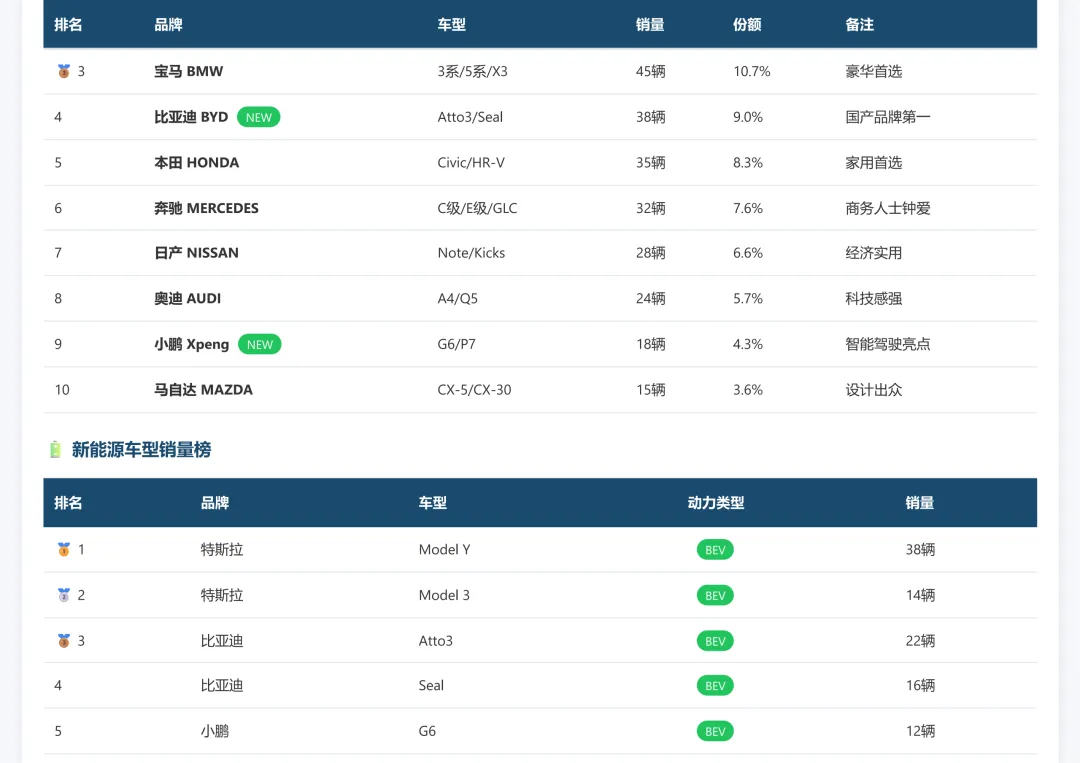This screenshot has width=1080, height=763.
Task: Click the Note/Kicks model cell
Action: tap(471, 253)
